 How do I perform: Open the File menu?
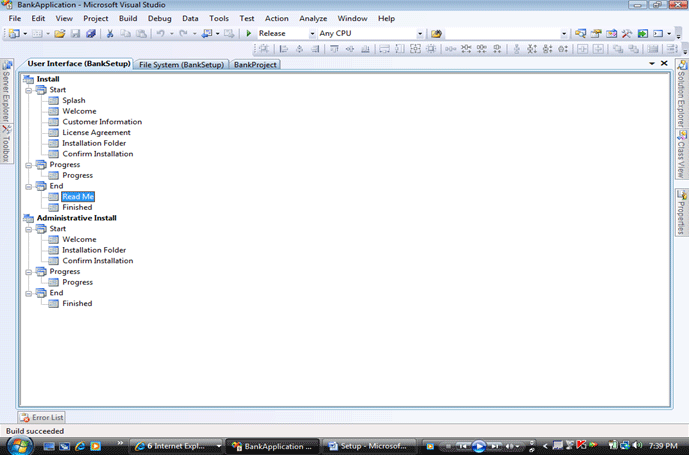15,18
